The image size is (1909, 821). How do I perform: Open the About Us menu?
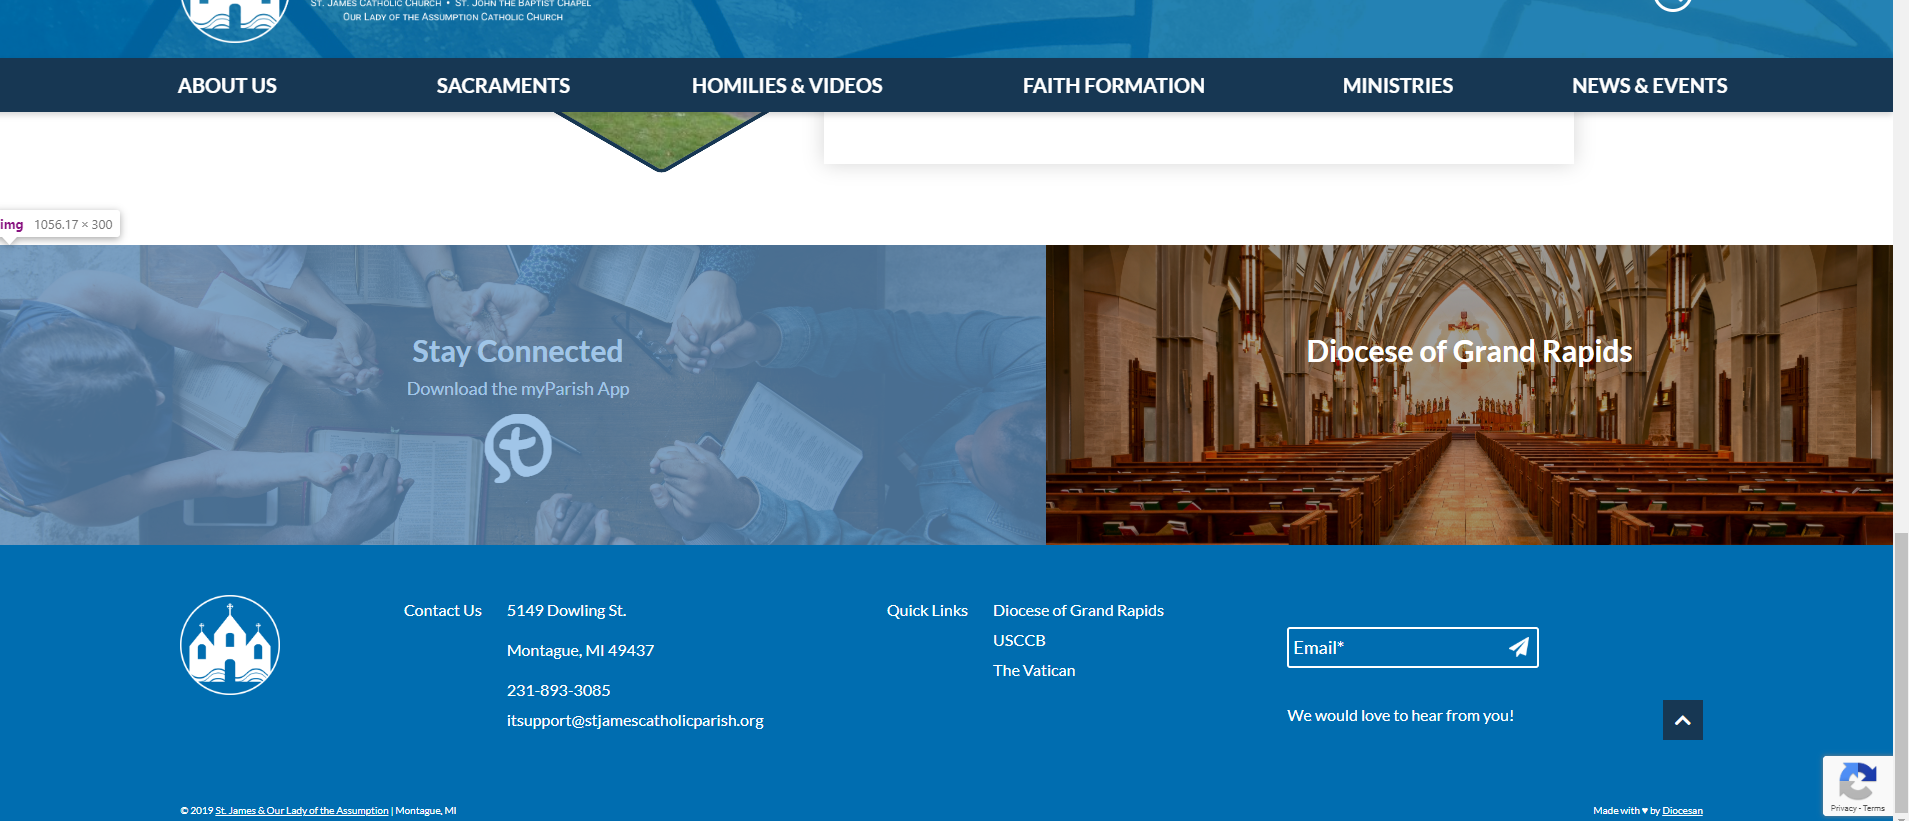pyautogui.click(x=227, y=86)
